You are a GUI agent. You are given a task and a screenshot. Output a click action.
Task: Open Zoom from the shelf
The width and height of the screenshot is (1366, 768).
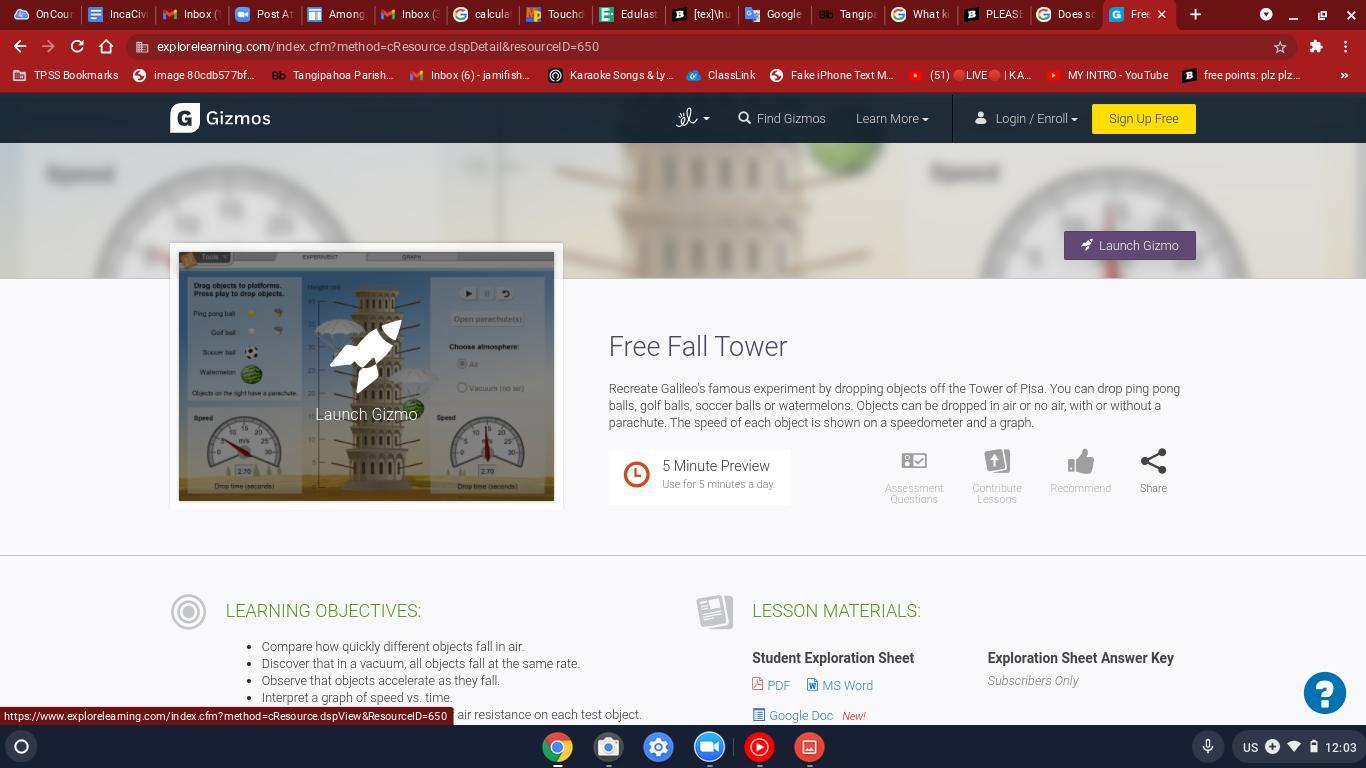(x=709, y=747)
